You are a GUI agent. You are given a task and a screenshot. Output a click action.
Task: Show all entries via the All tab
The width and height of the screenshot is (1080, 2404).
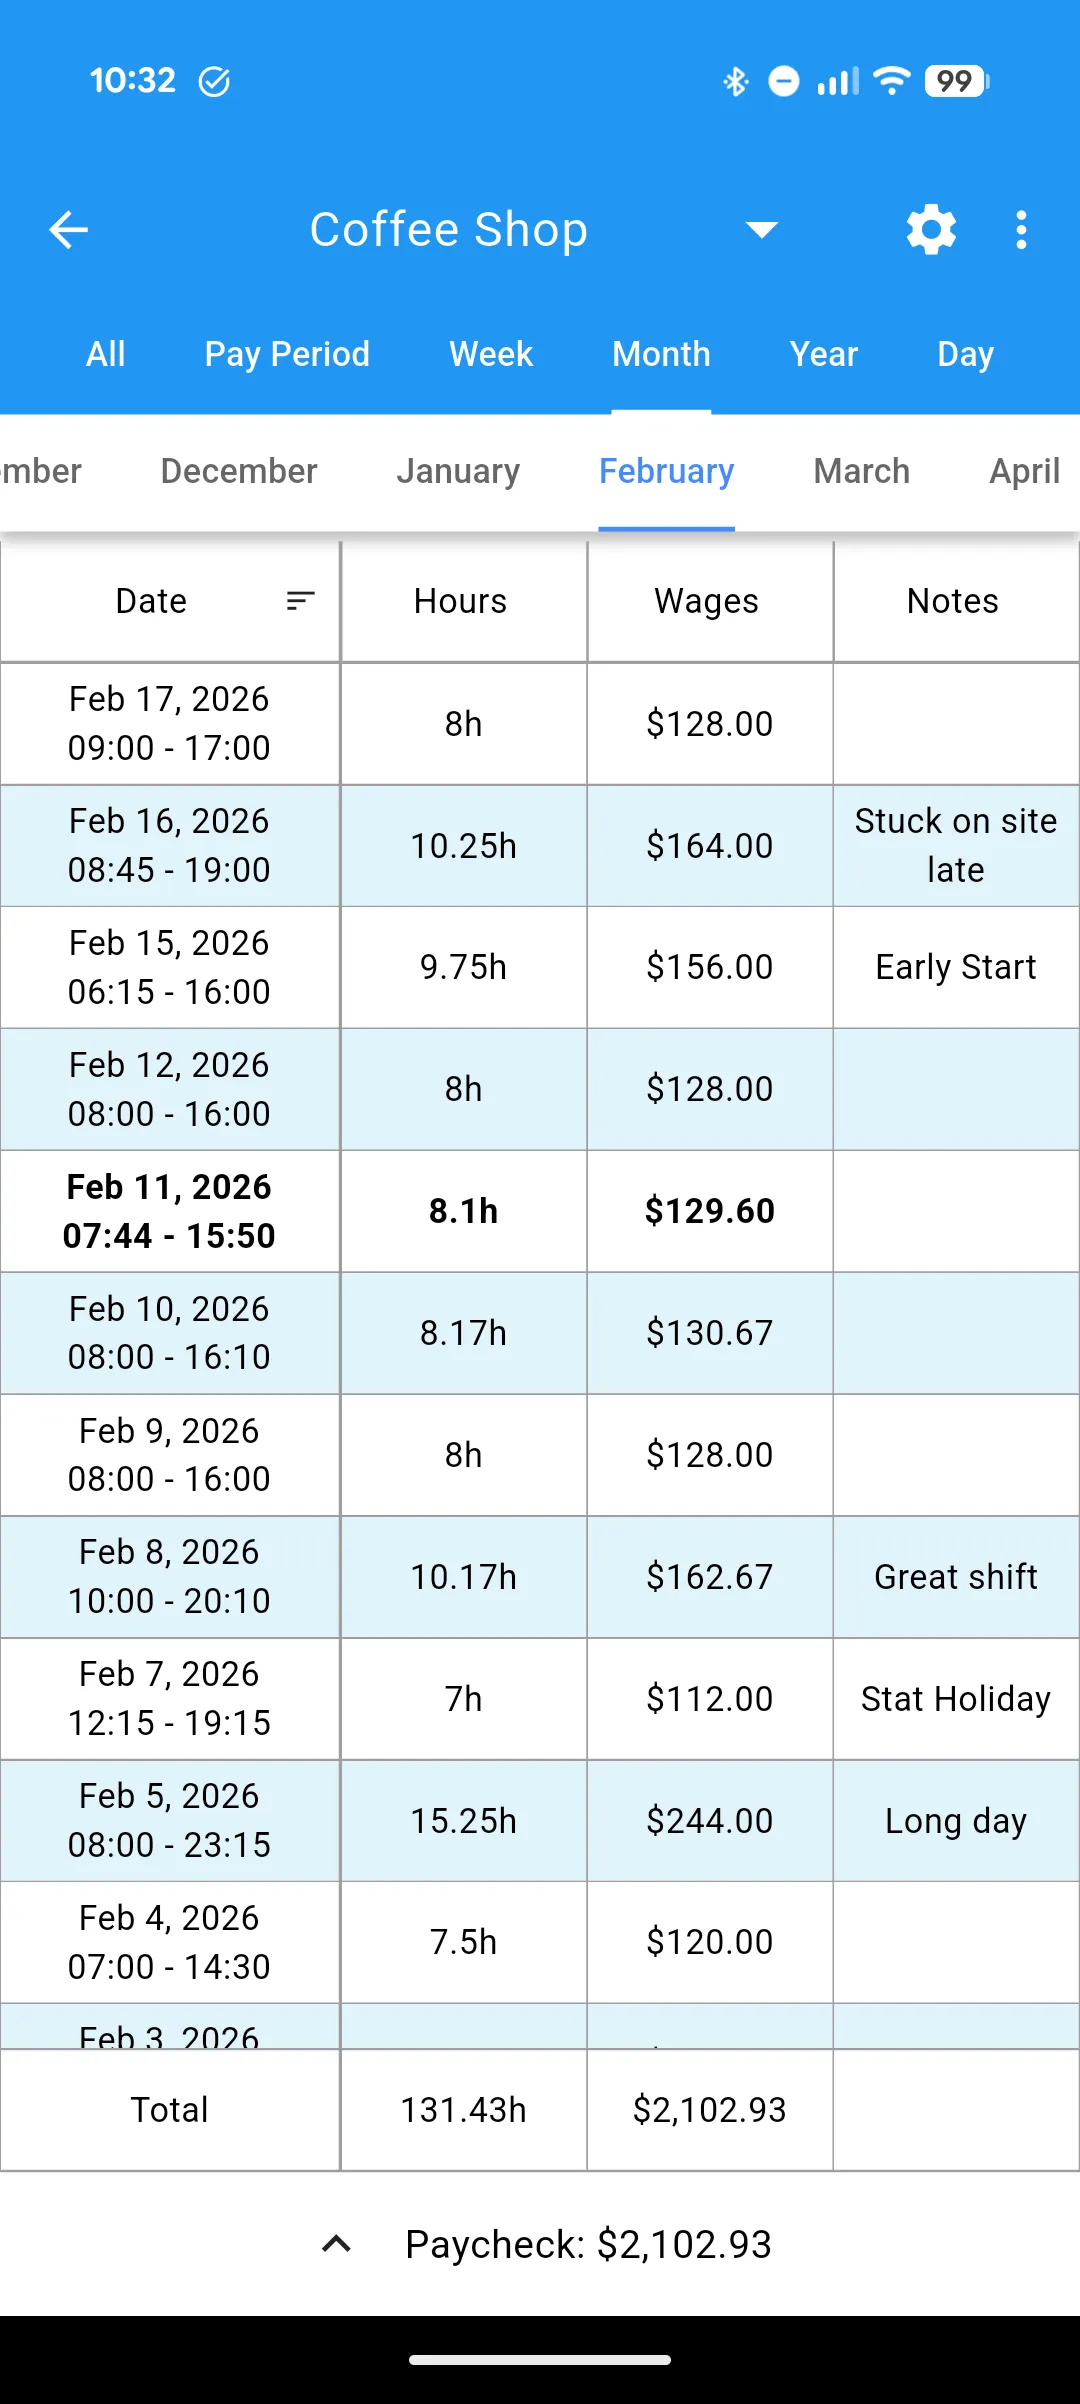(x=105, y=353)
